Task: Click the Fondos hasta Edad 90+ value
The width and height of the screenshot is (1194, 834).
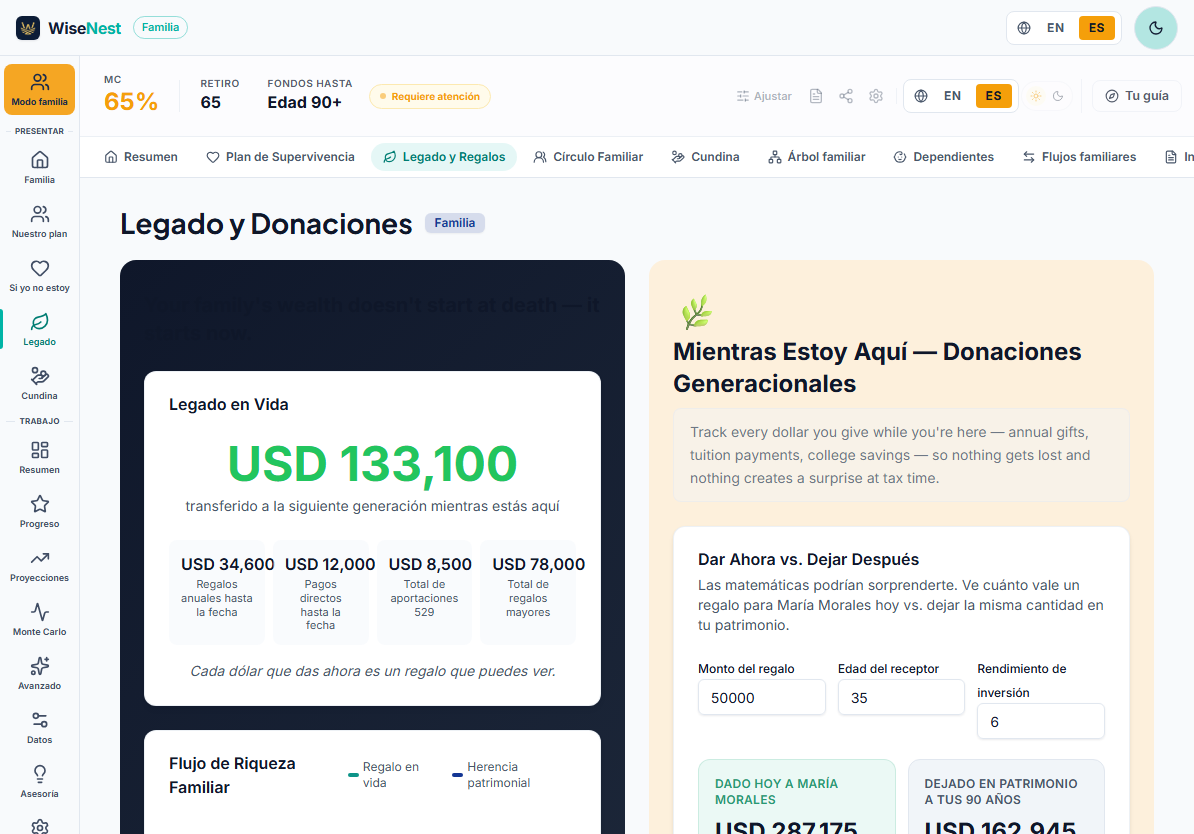Action: 305,103
